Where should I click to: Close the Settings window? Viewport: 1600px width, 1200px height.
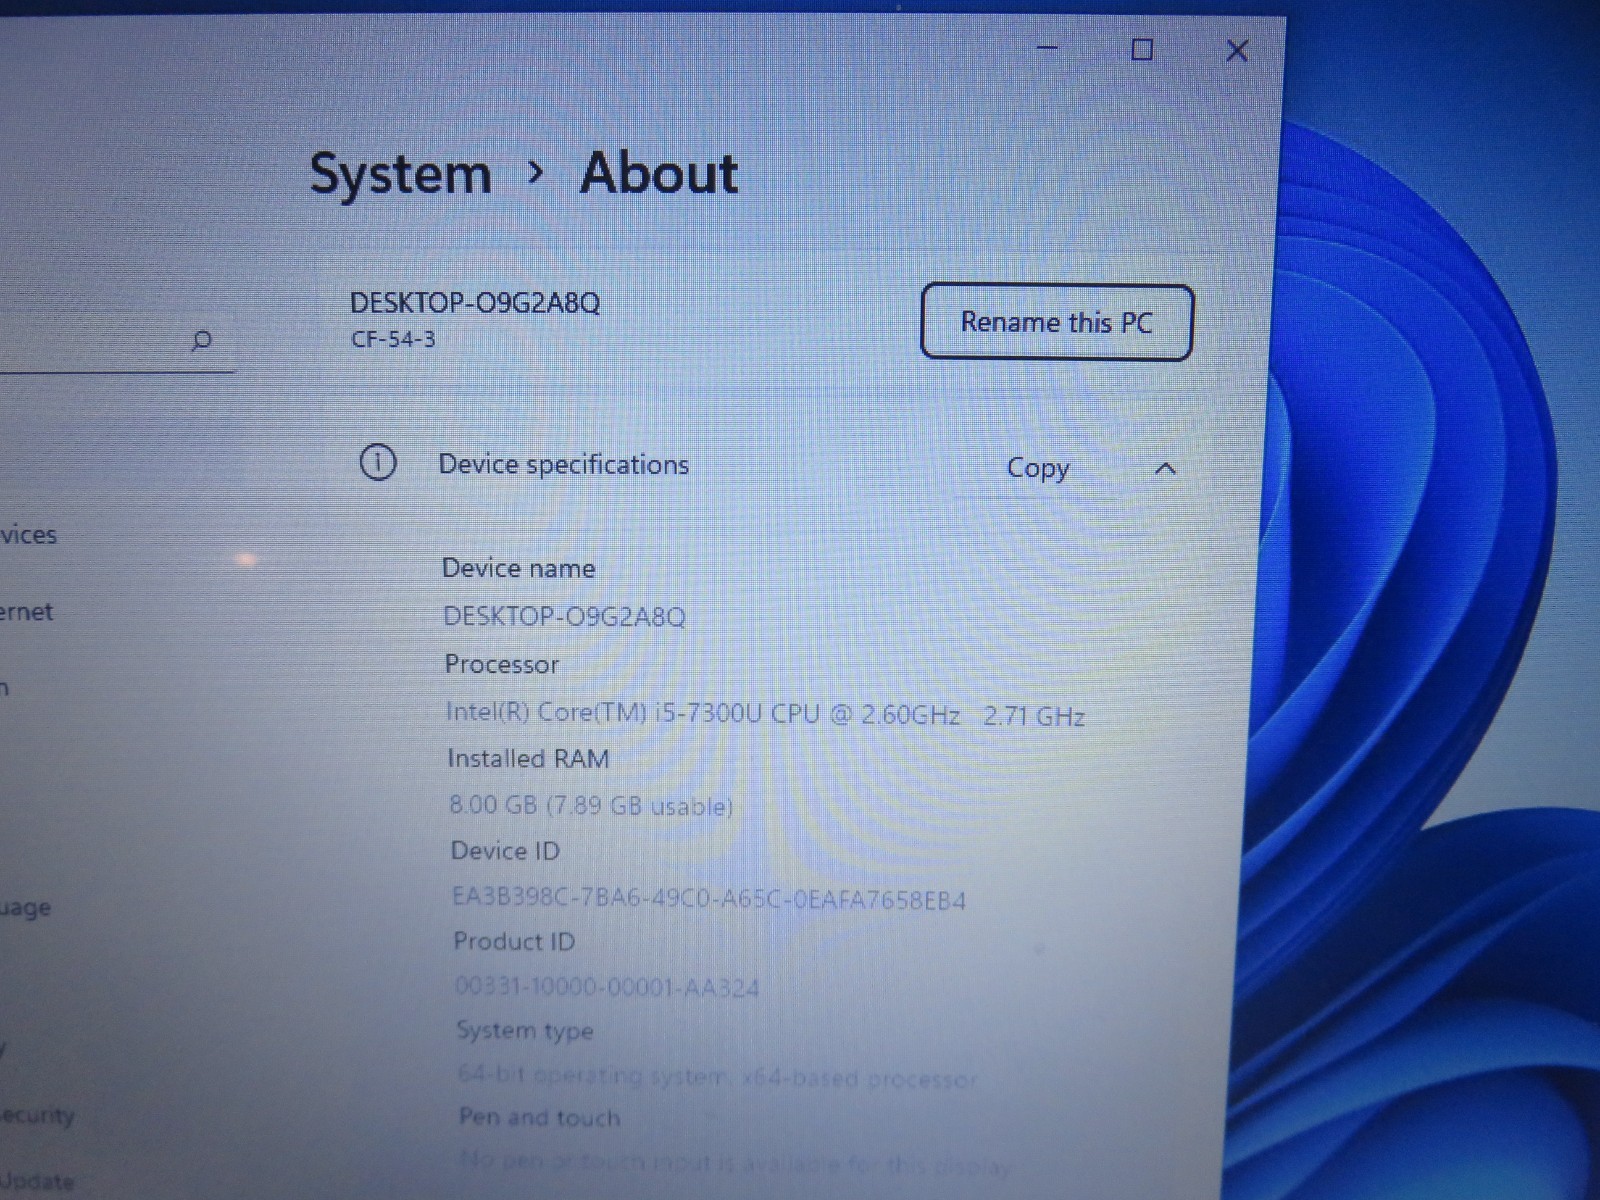[x=1237, y=50]
